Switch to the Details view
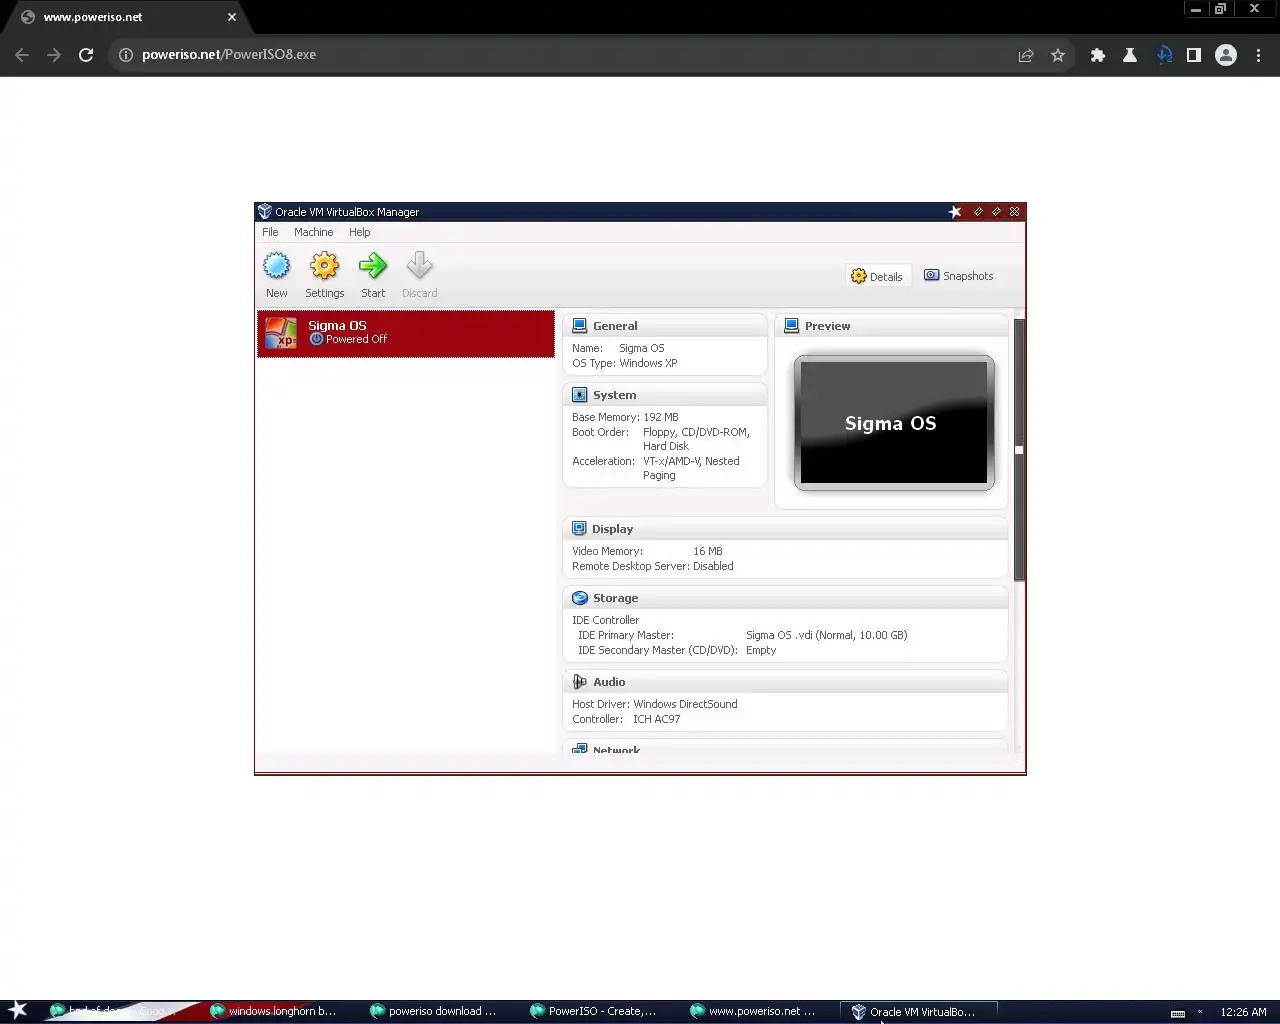The image size is (1280, 1024). tap(877, 276)
